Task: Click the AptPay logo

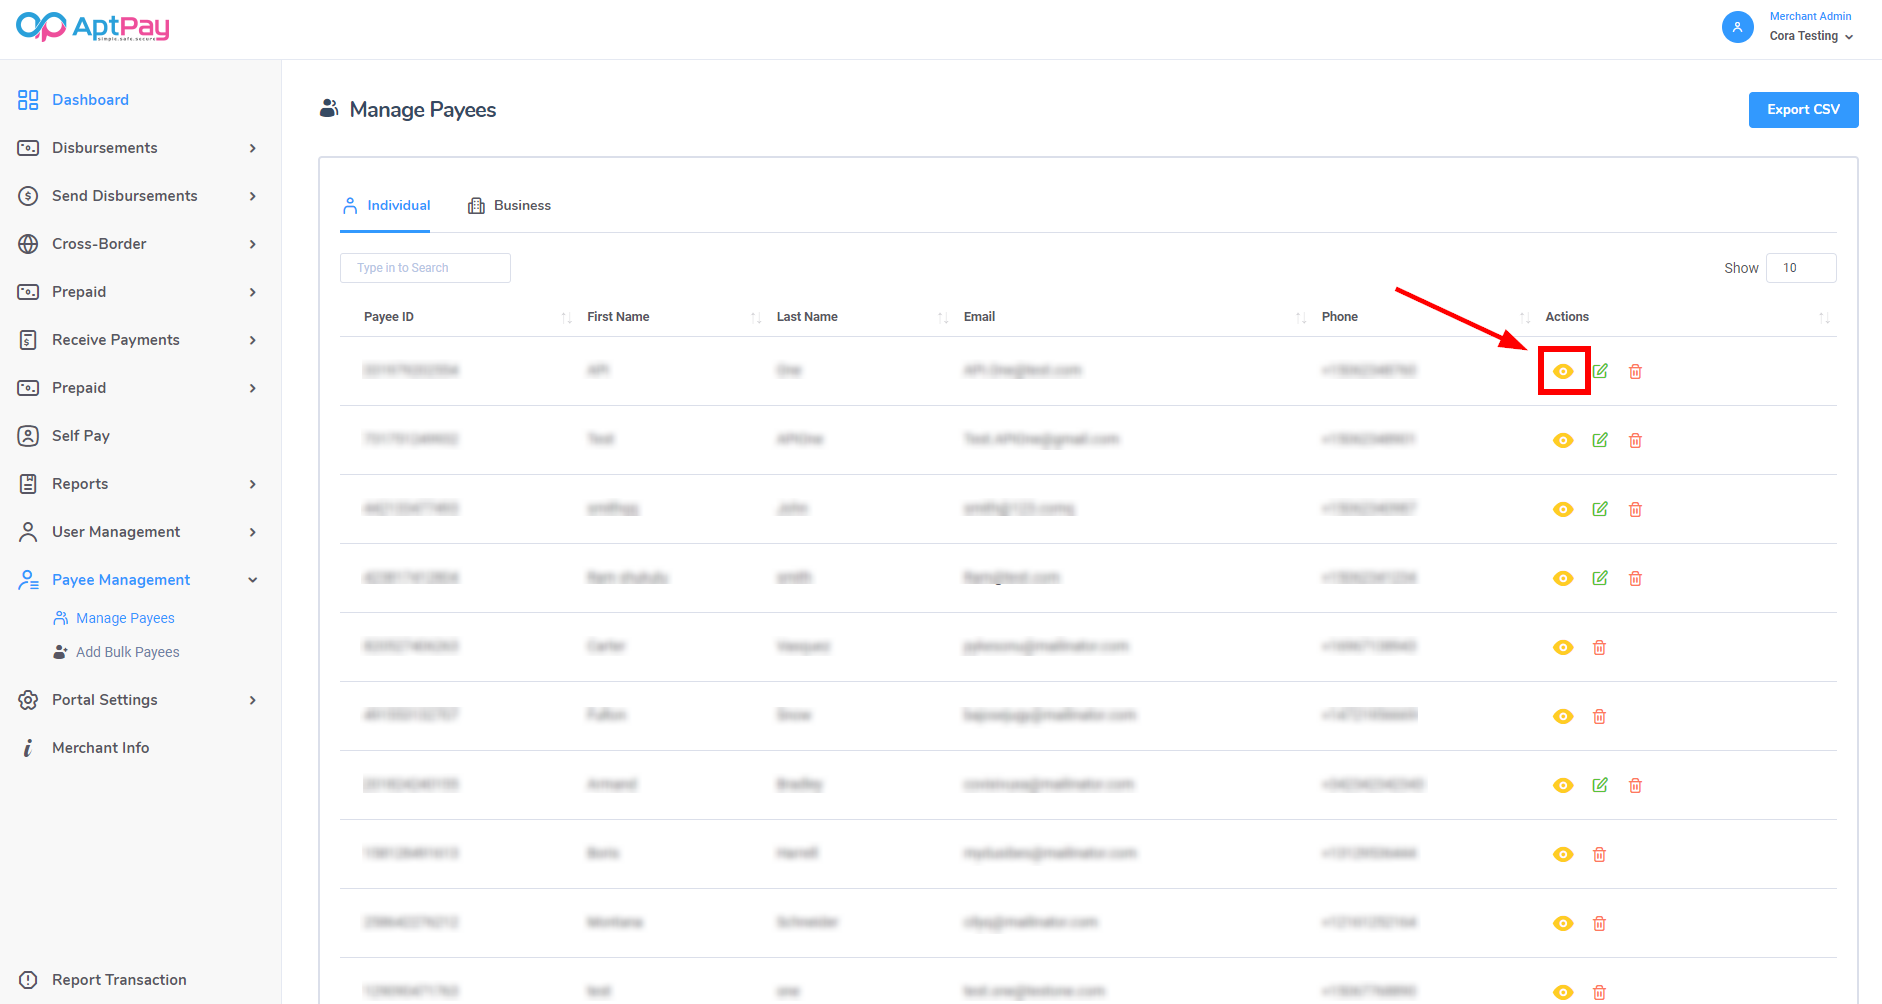Action: coord(92,27)
